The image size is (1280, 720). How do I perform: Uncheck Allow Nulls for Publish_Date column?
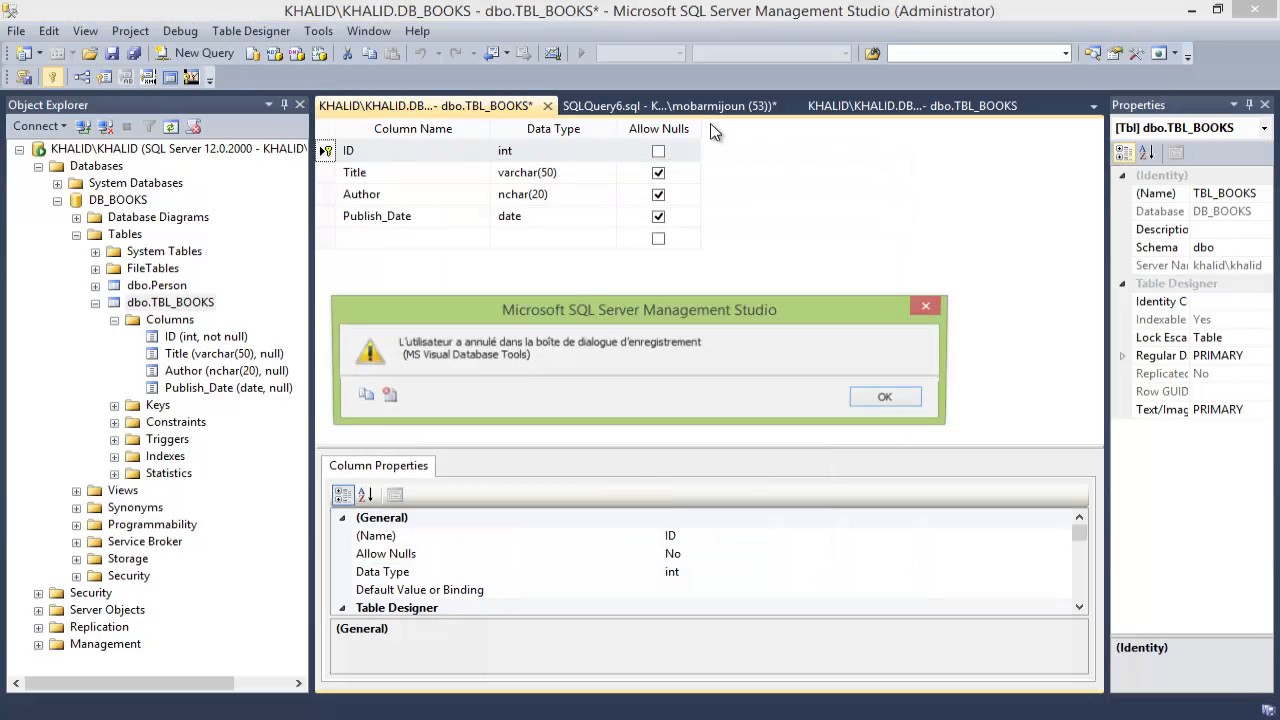point(658,217)
